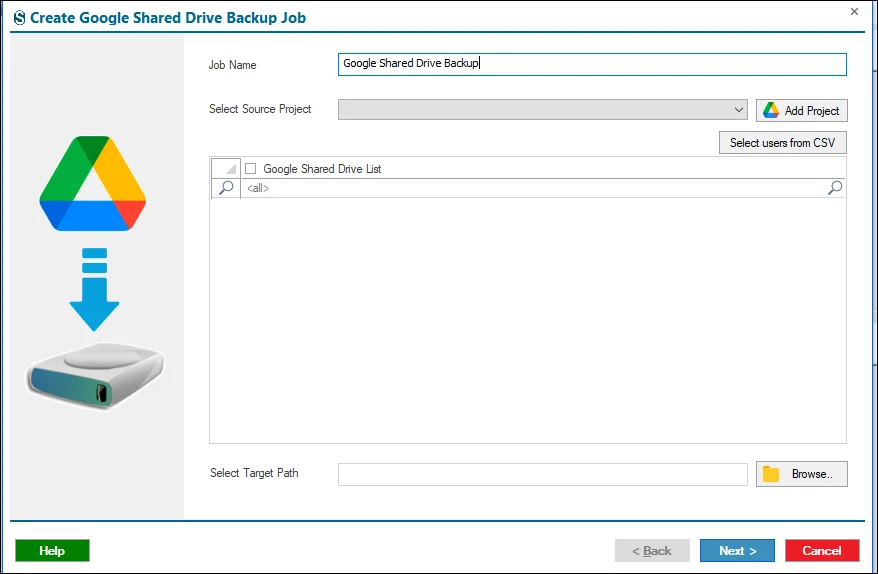Click Select users from CSV button
Image resolution: width=878 pixels, height=574 pixels.
click(782, 143)
